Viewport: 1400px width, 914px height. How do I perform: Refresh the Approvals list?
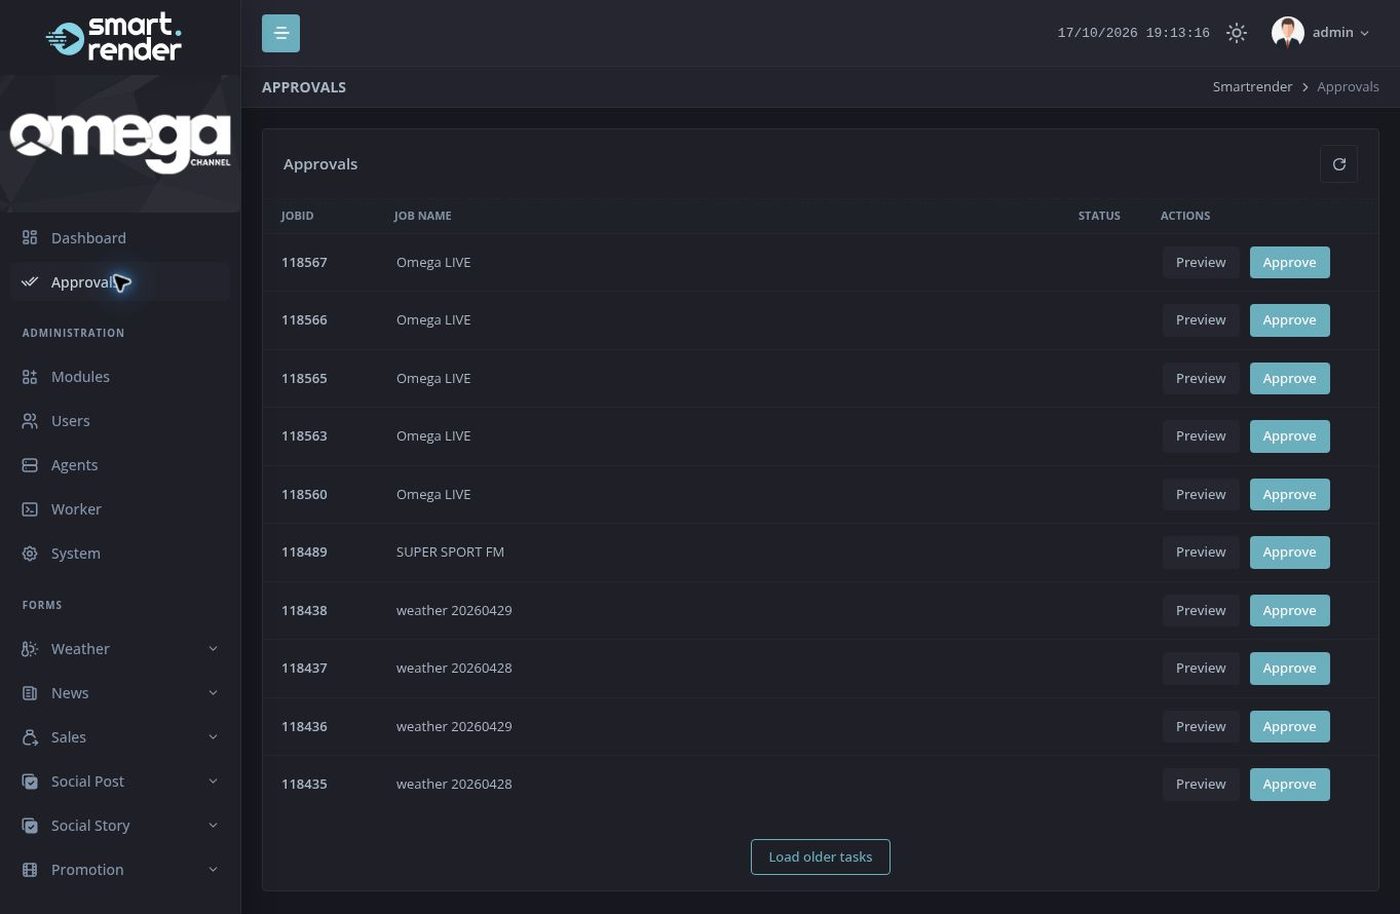click(1339, 164)
